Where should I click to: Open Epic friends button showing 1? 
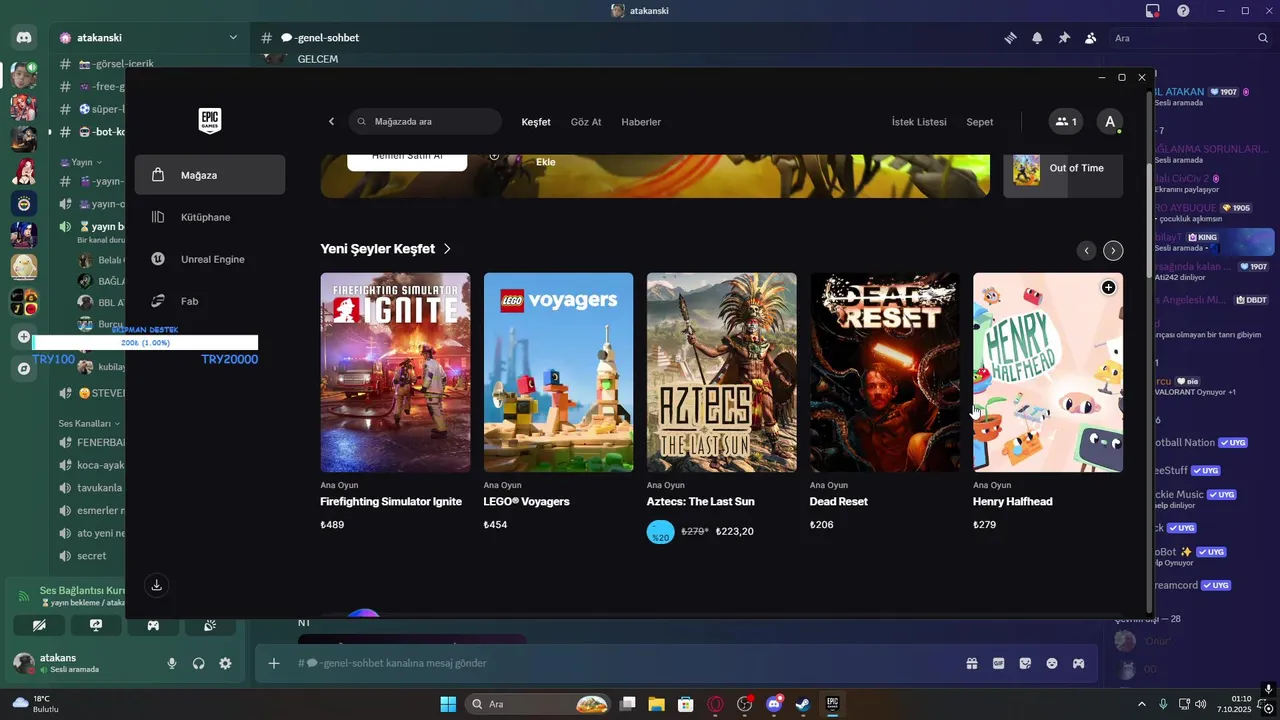pos(1066,122)
